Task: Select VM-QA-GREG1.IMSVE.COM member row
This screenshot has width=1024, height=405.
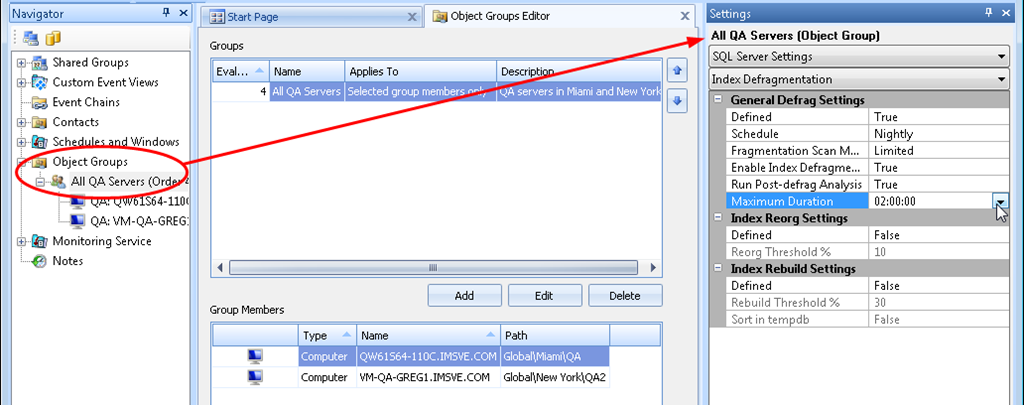Action: 411,377
